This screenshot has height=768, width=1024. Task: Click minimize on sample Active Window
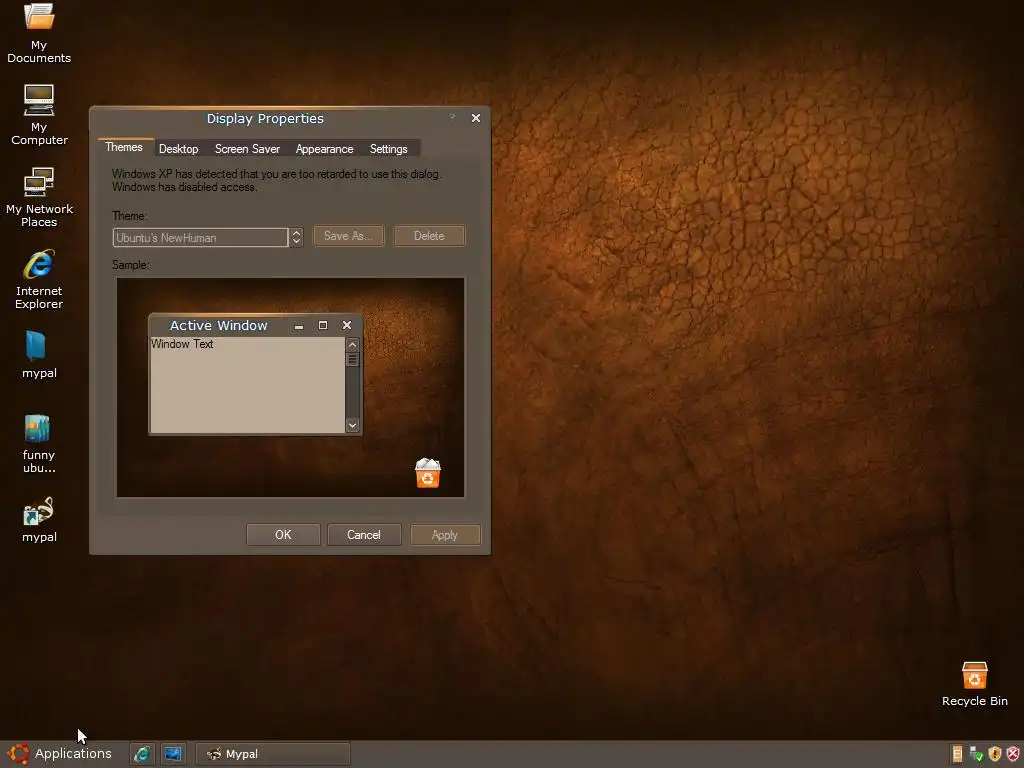point(298,325)
